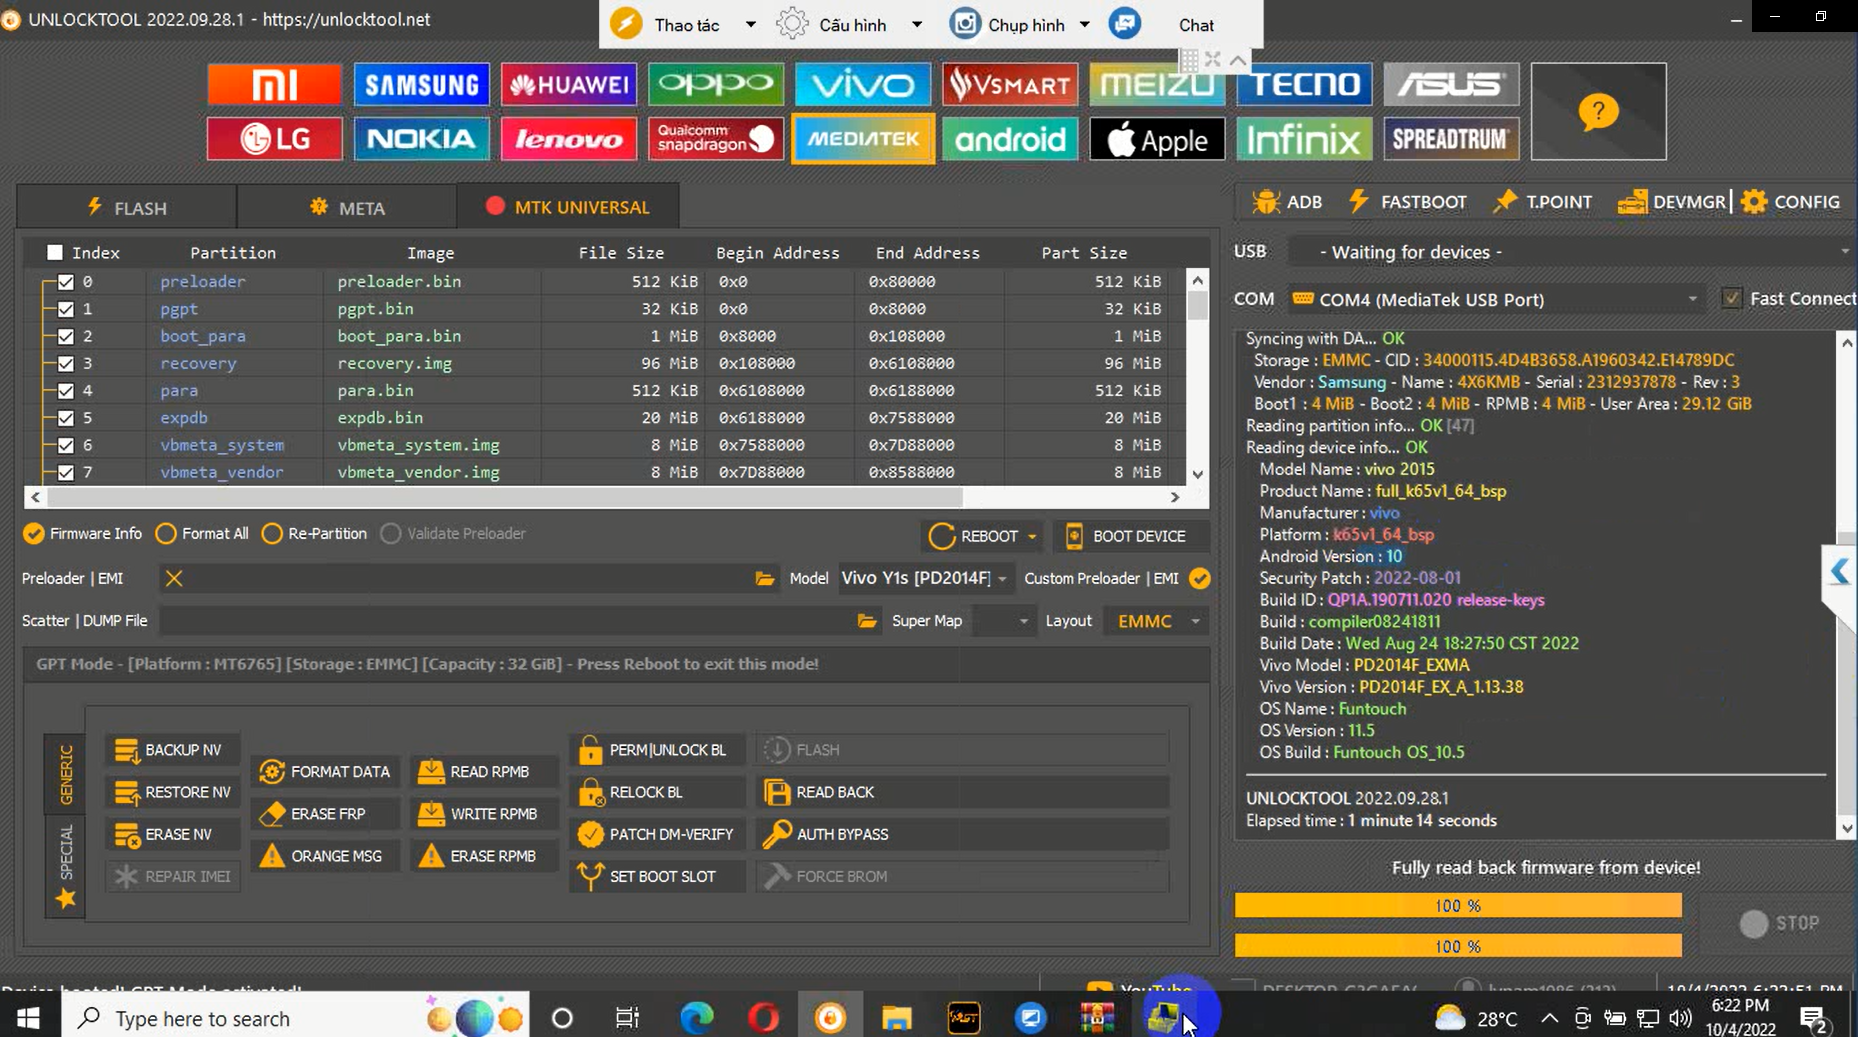Click the lower 100% progress bar
1858x1037 pixels.
coord(1458,946)
